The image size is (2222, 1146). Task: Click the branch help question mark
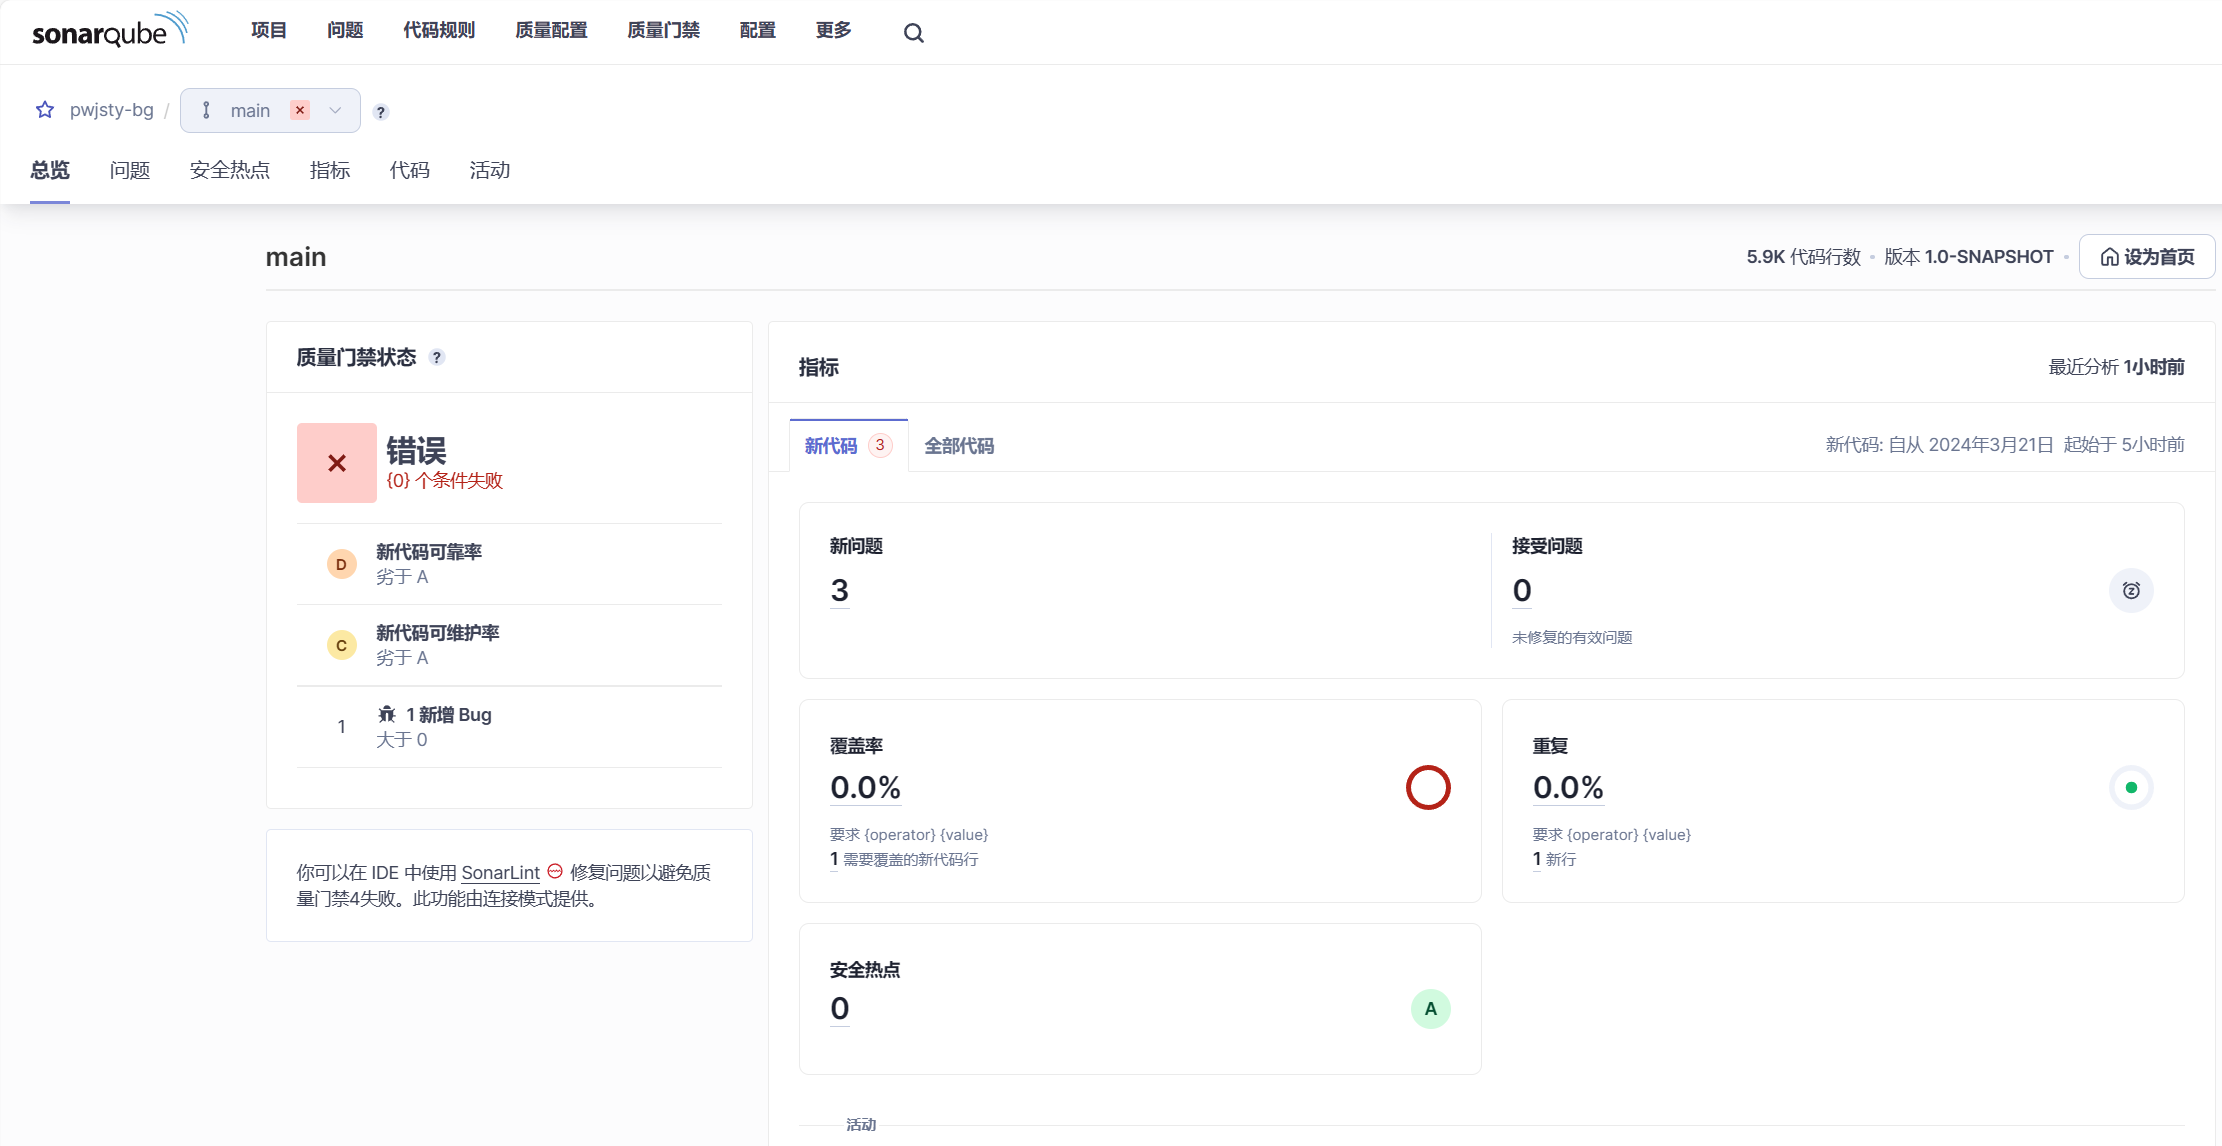pos(381,112)
